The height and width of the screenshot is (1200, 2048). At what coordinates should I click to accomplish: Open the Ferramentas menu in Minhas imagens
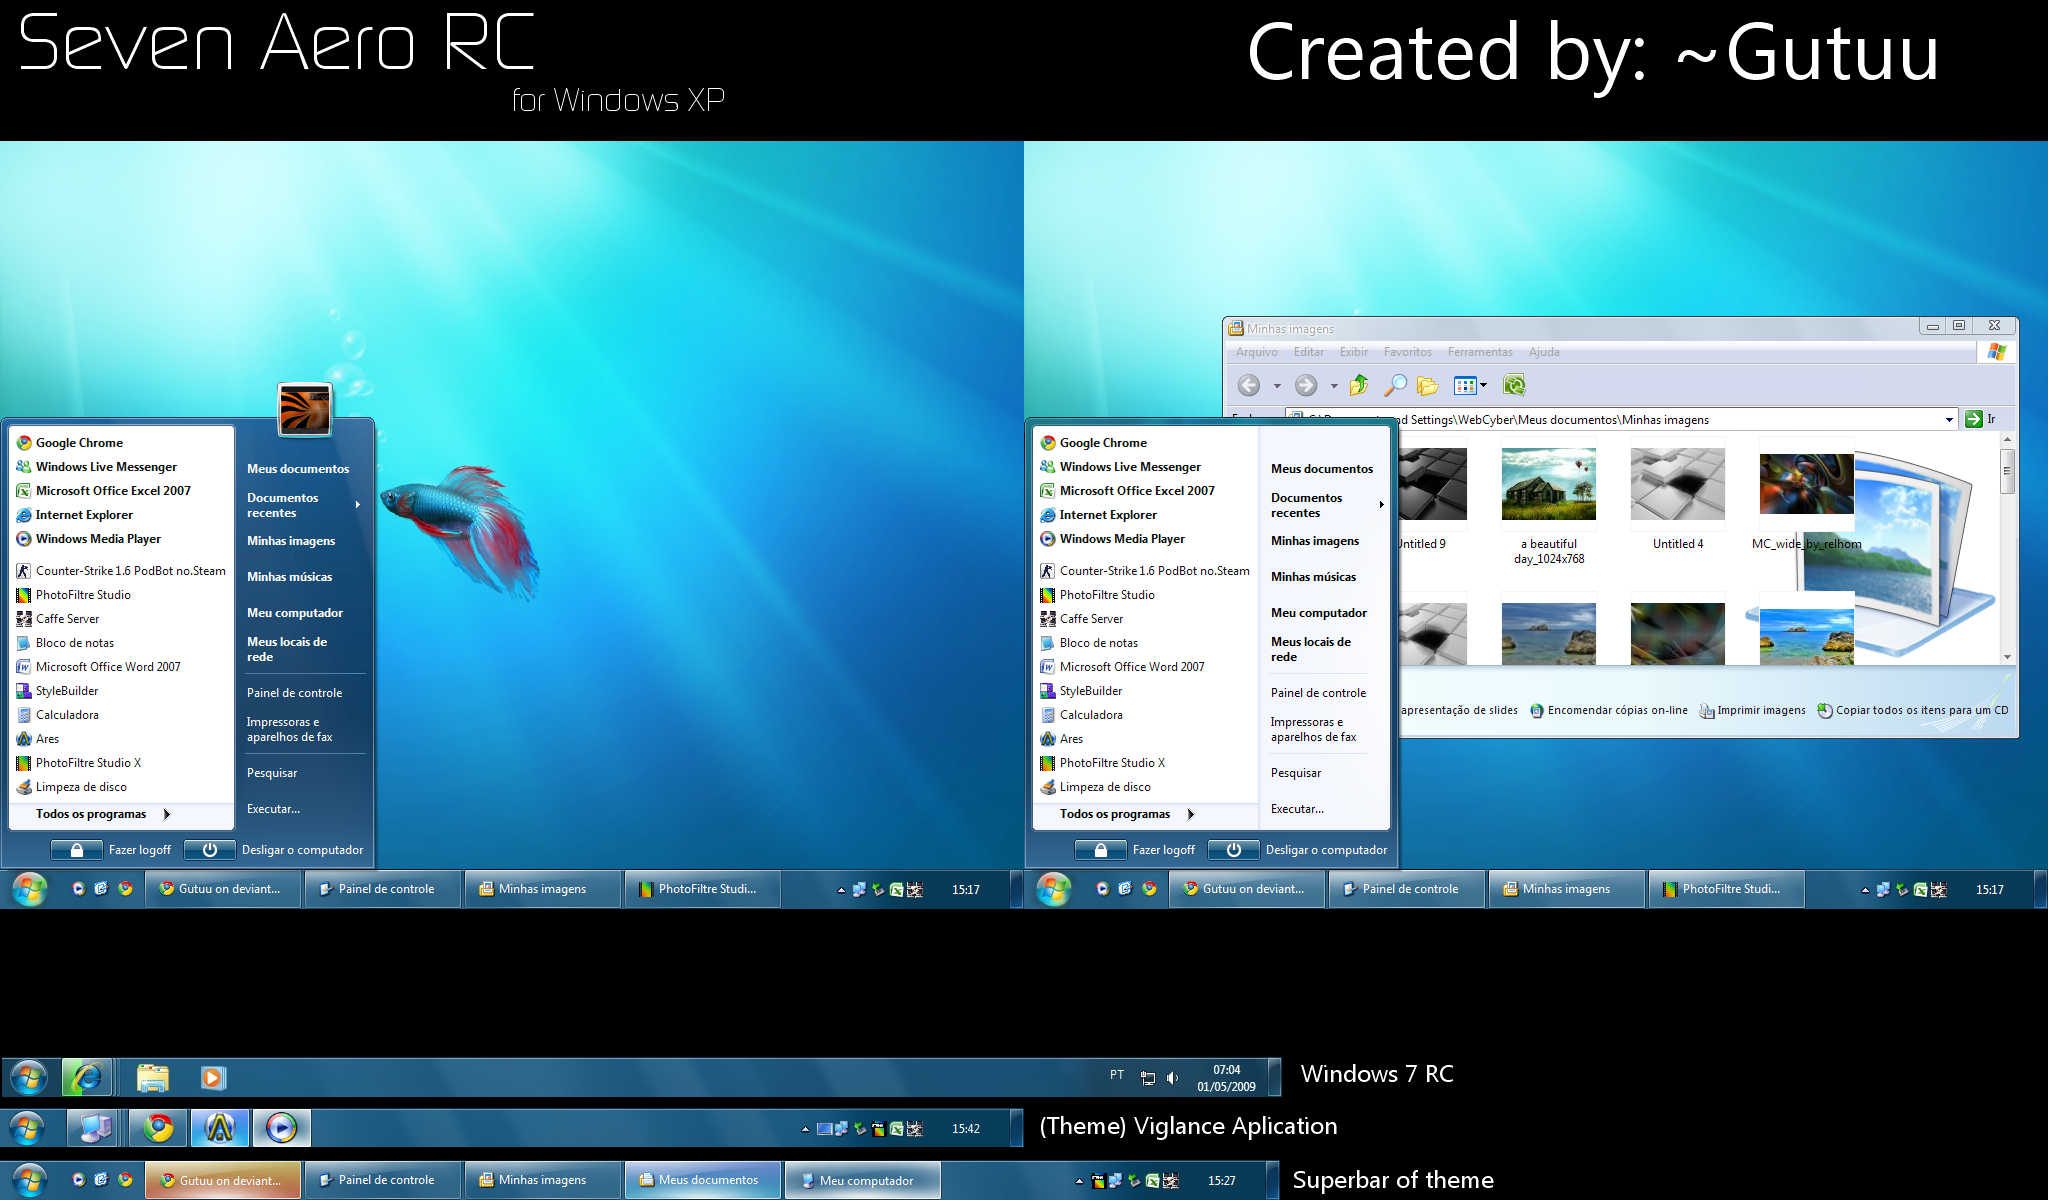(x=1480, y=352)
